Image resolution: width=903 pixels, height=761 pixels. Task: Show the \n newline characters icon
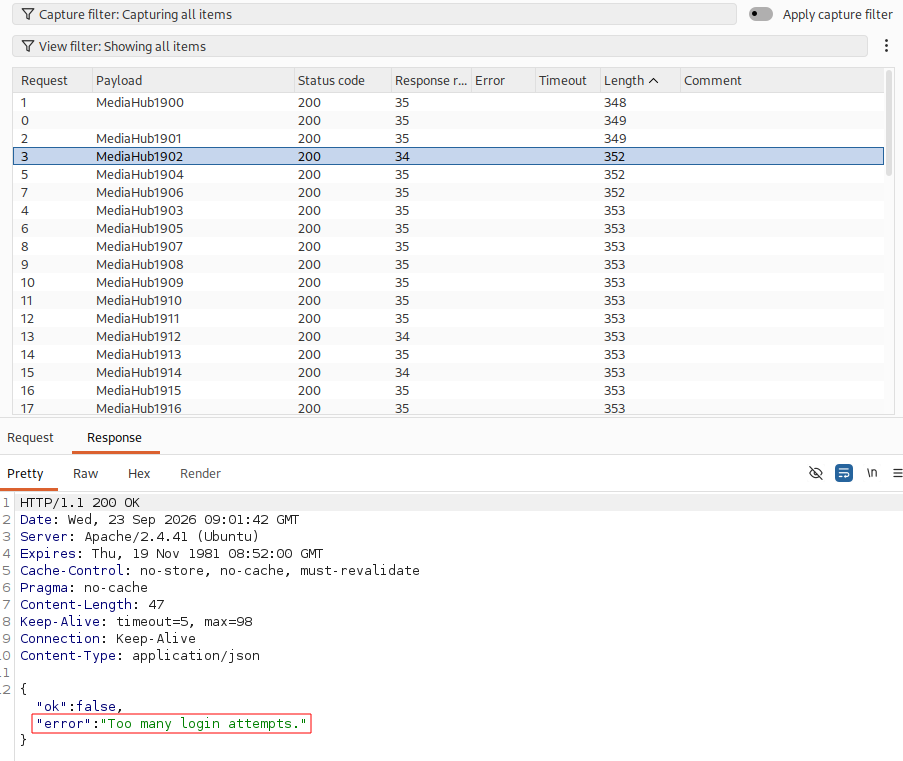[872, 474]
